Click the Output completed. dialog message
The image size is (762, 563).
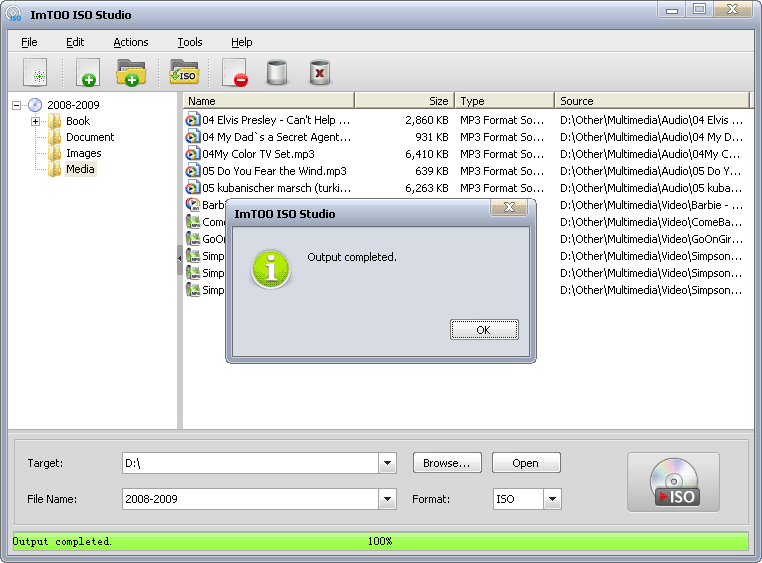point(352,257)
